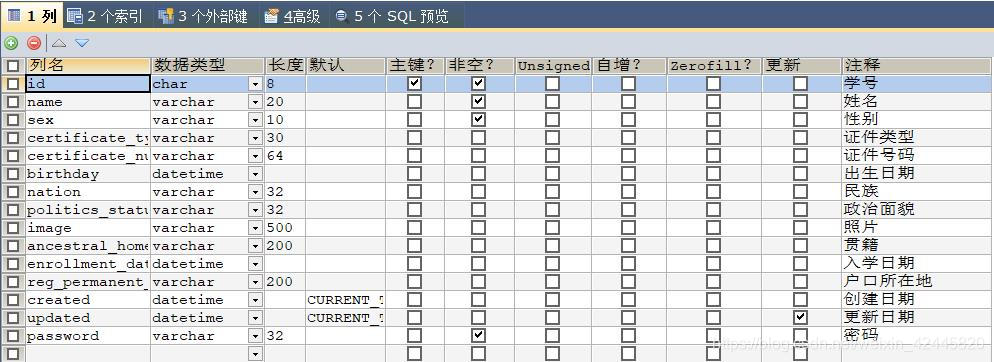The height and width of the screenshot is (362, 994).
Task: Click the 数据类型 column header
Action: point(207,65)
